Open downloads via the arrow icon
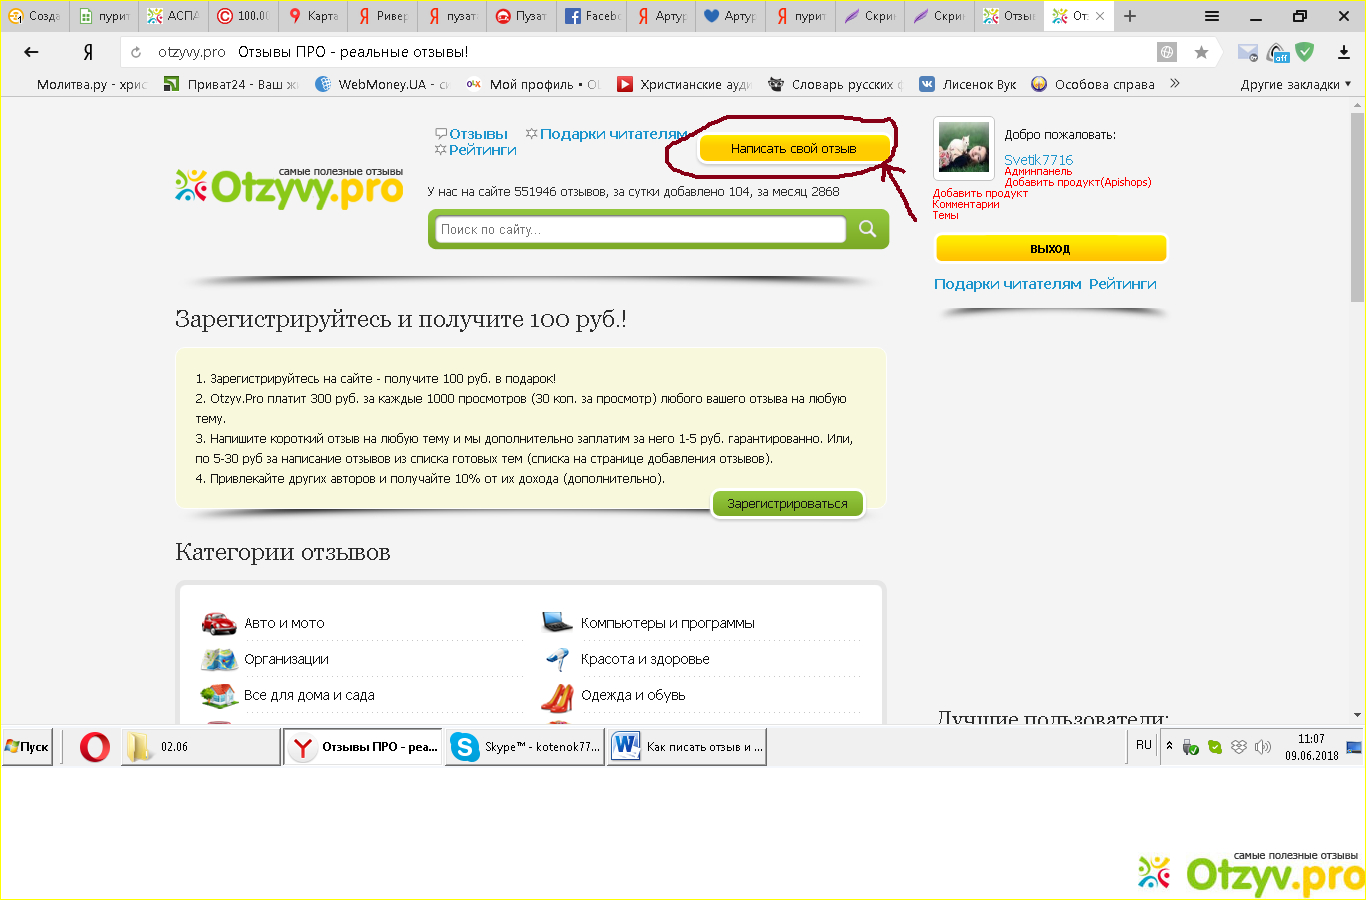Viewport: 1366px width, 900px height. click(1343, 52)
